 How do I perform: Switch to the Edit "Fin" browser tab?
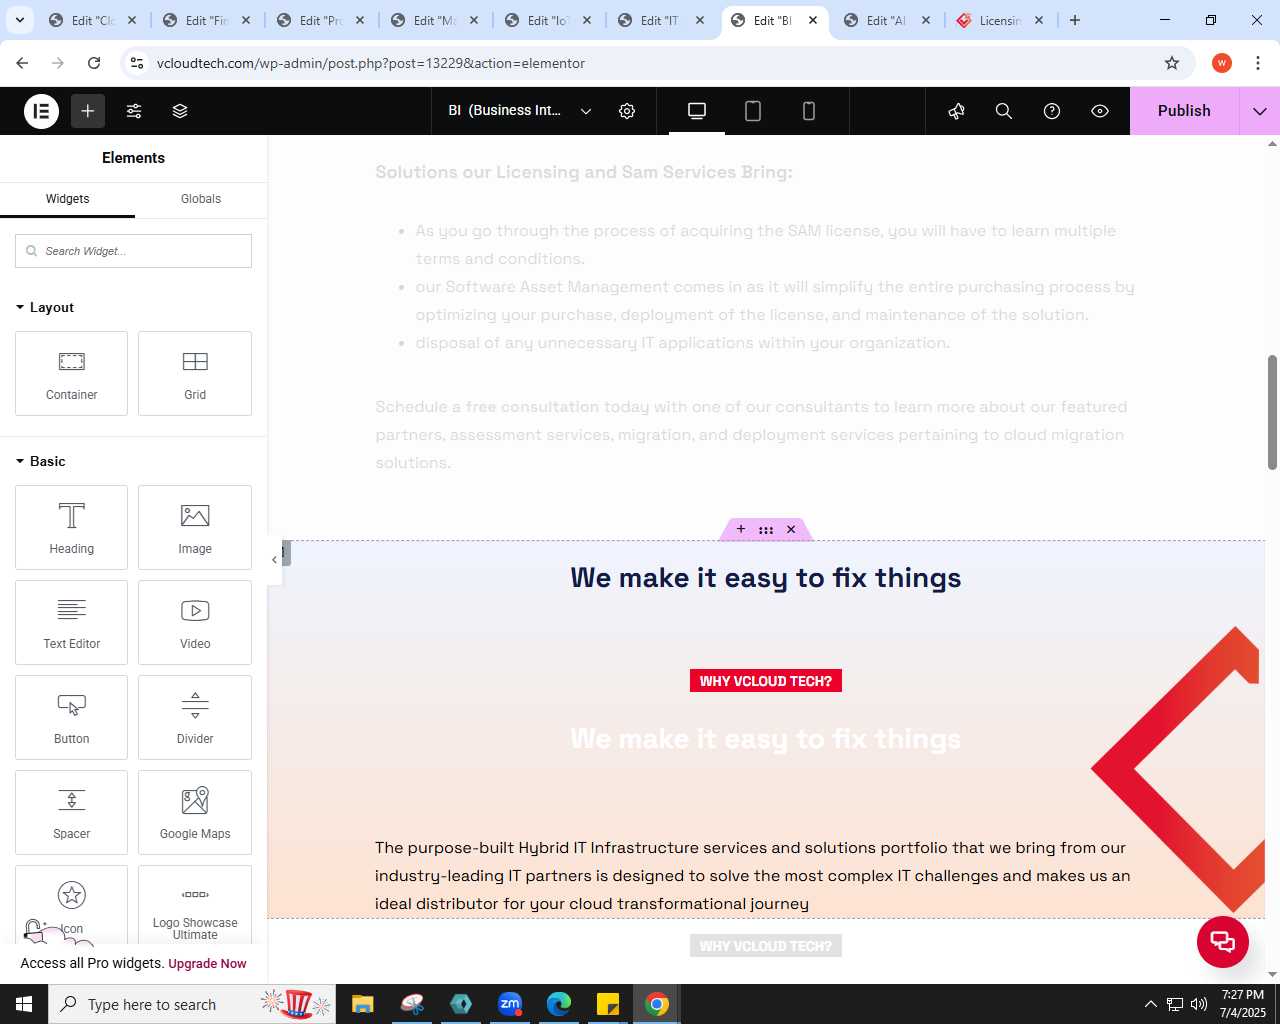pos(208,20)
